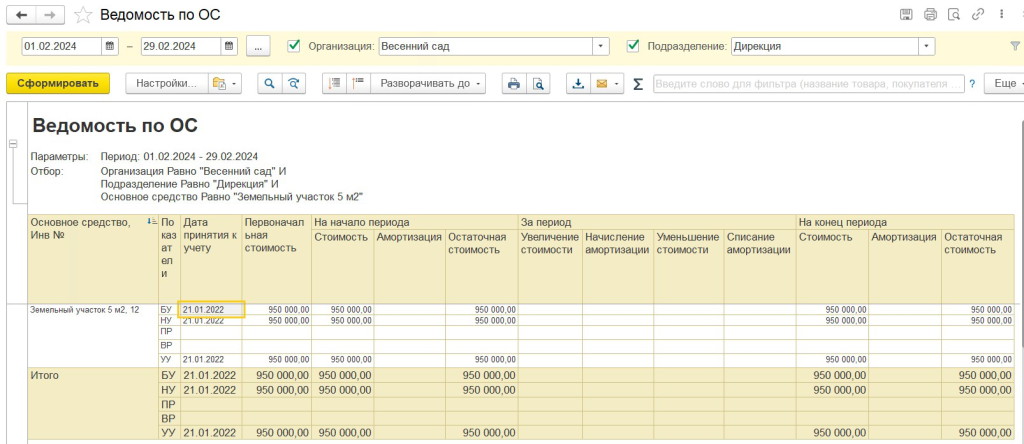
Task: Expand the Подразделение dropdown list
Action: click(927, 46)
